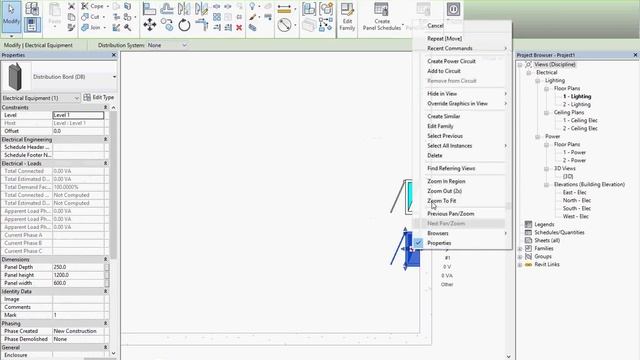Activate the Move tool
Viewport: 640px width, 360px height.
coord(149,25)
